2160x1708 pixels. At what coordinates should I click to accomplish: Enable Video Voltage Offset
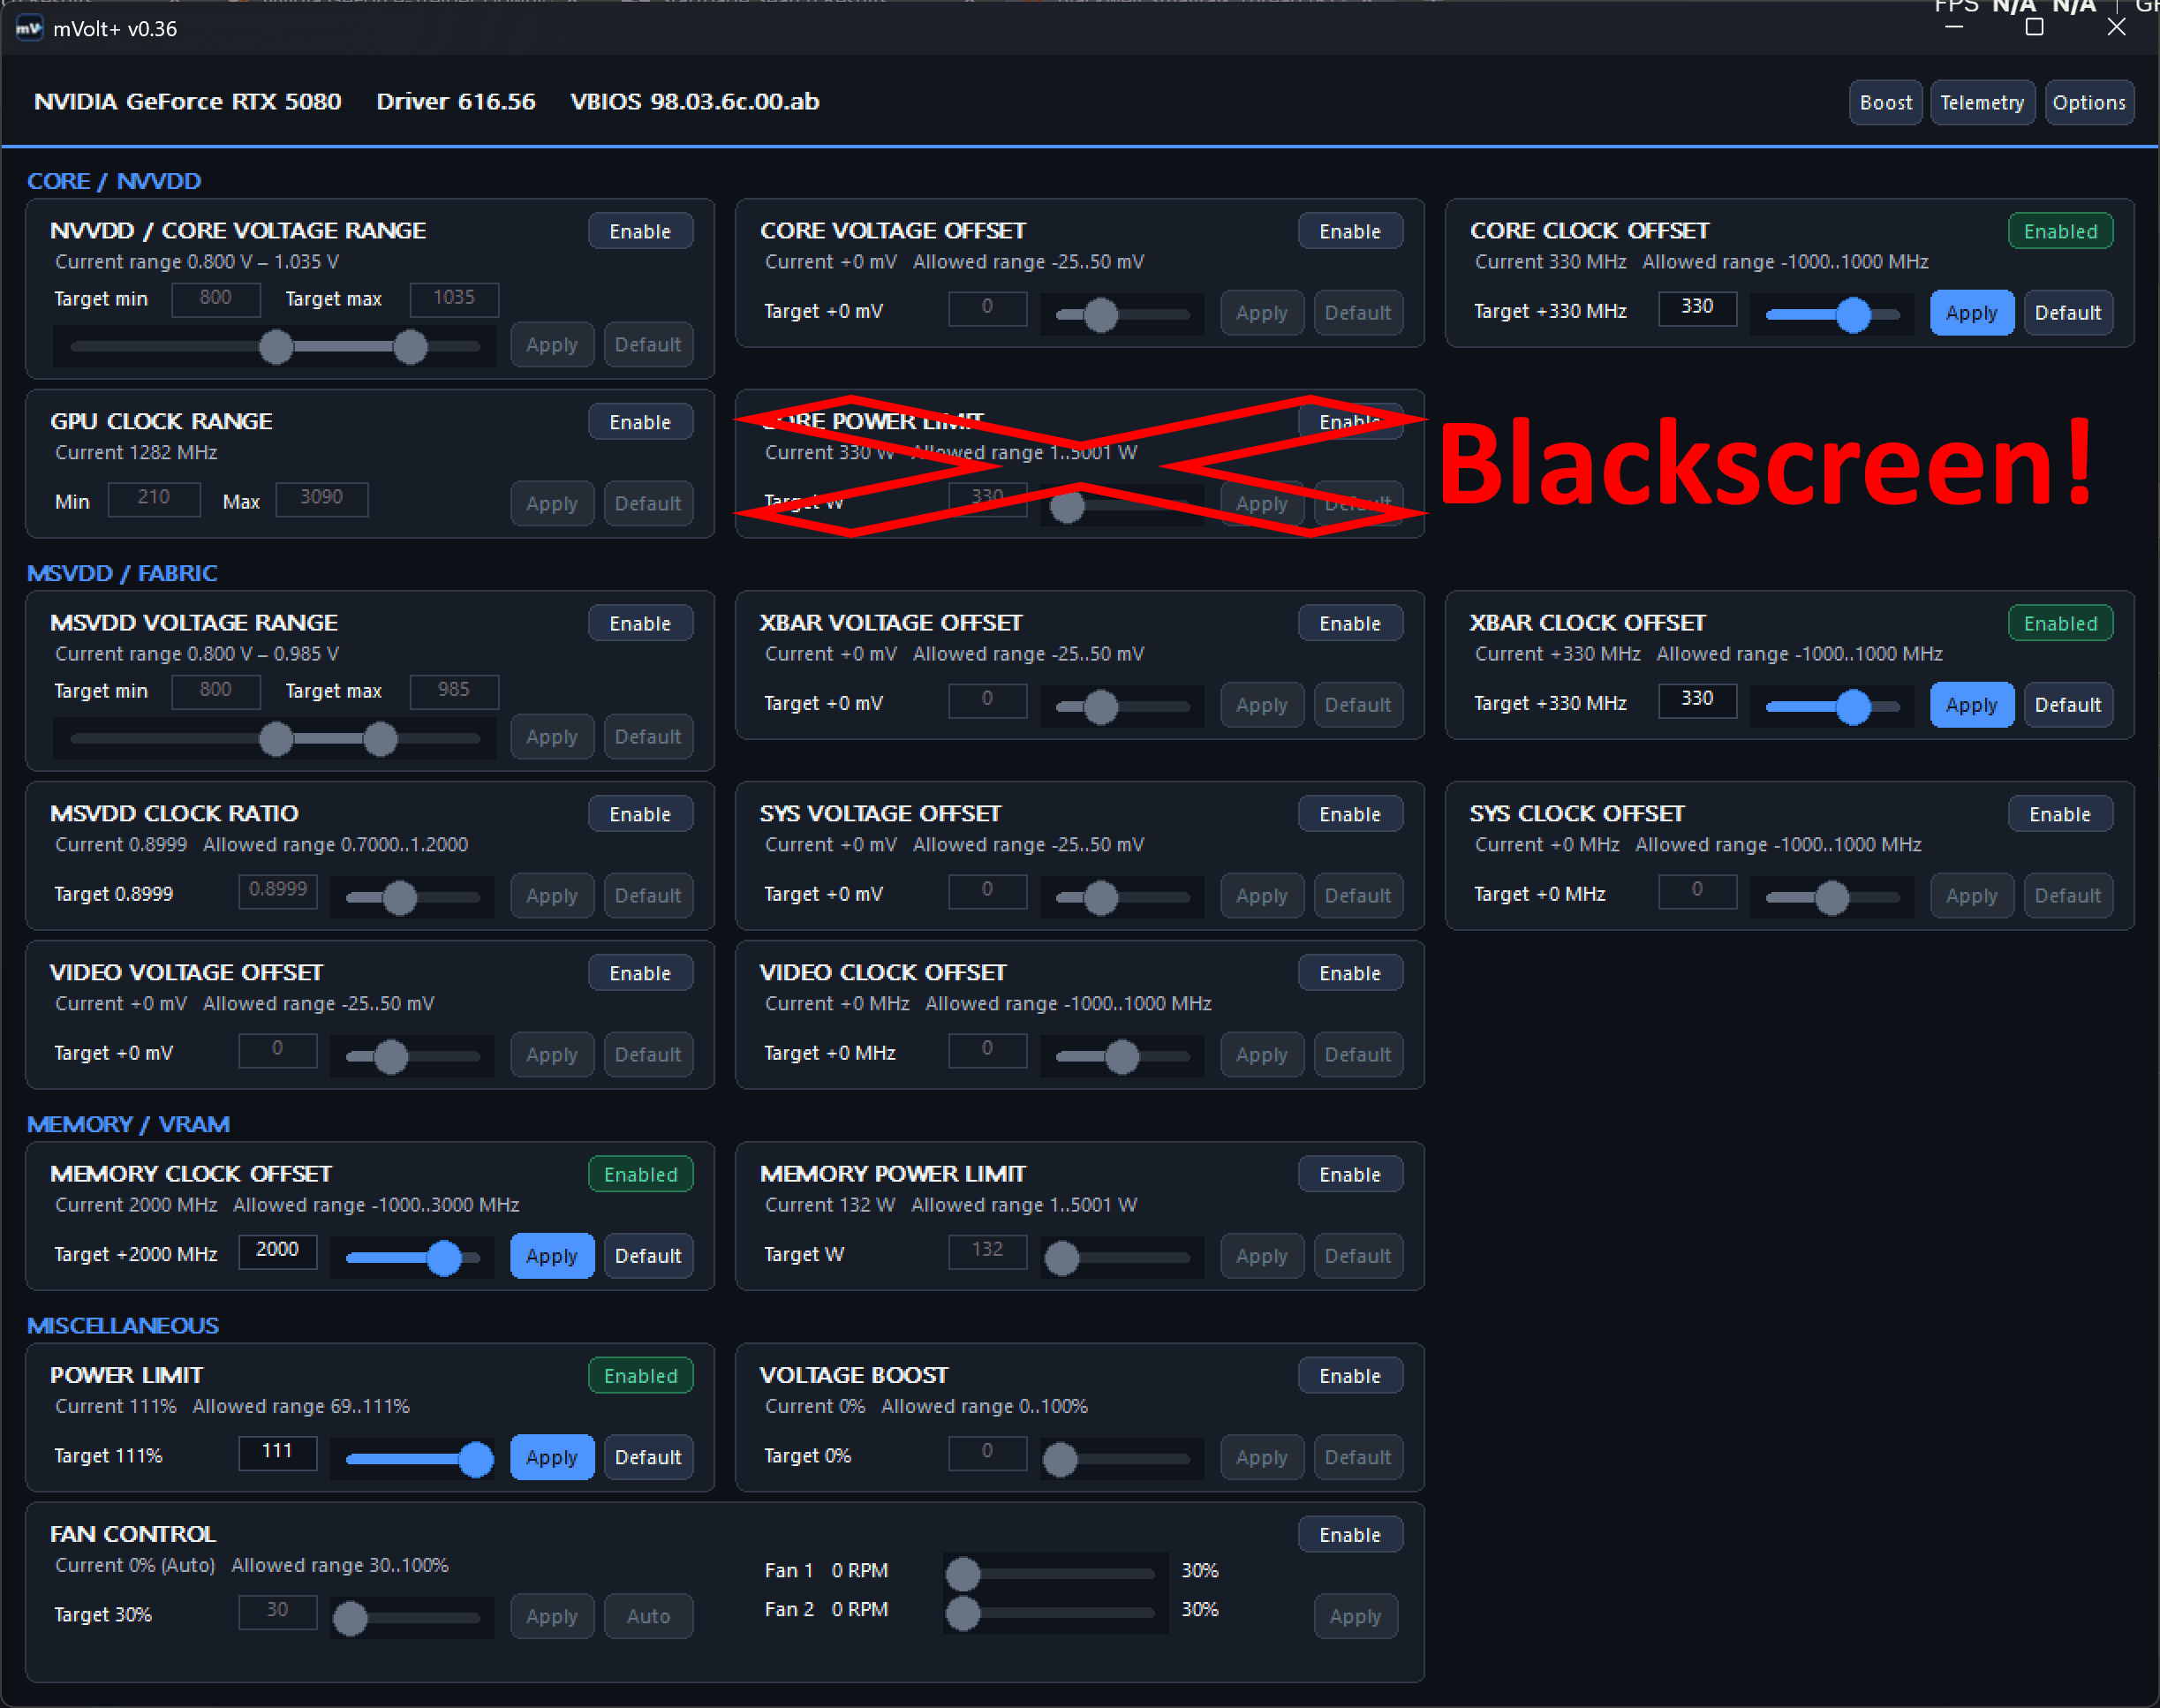coord(640,973)
